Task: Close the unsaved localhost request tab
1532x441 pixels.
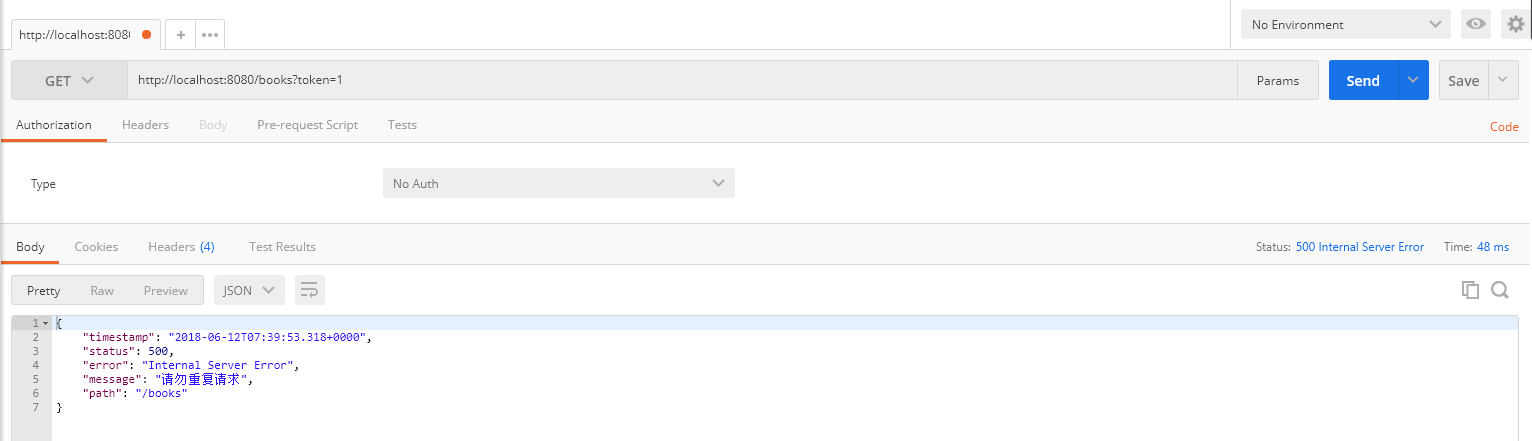Action: tap(147, 34)
